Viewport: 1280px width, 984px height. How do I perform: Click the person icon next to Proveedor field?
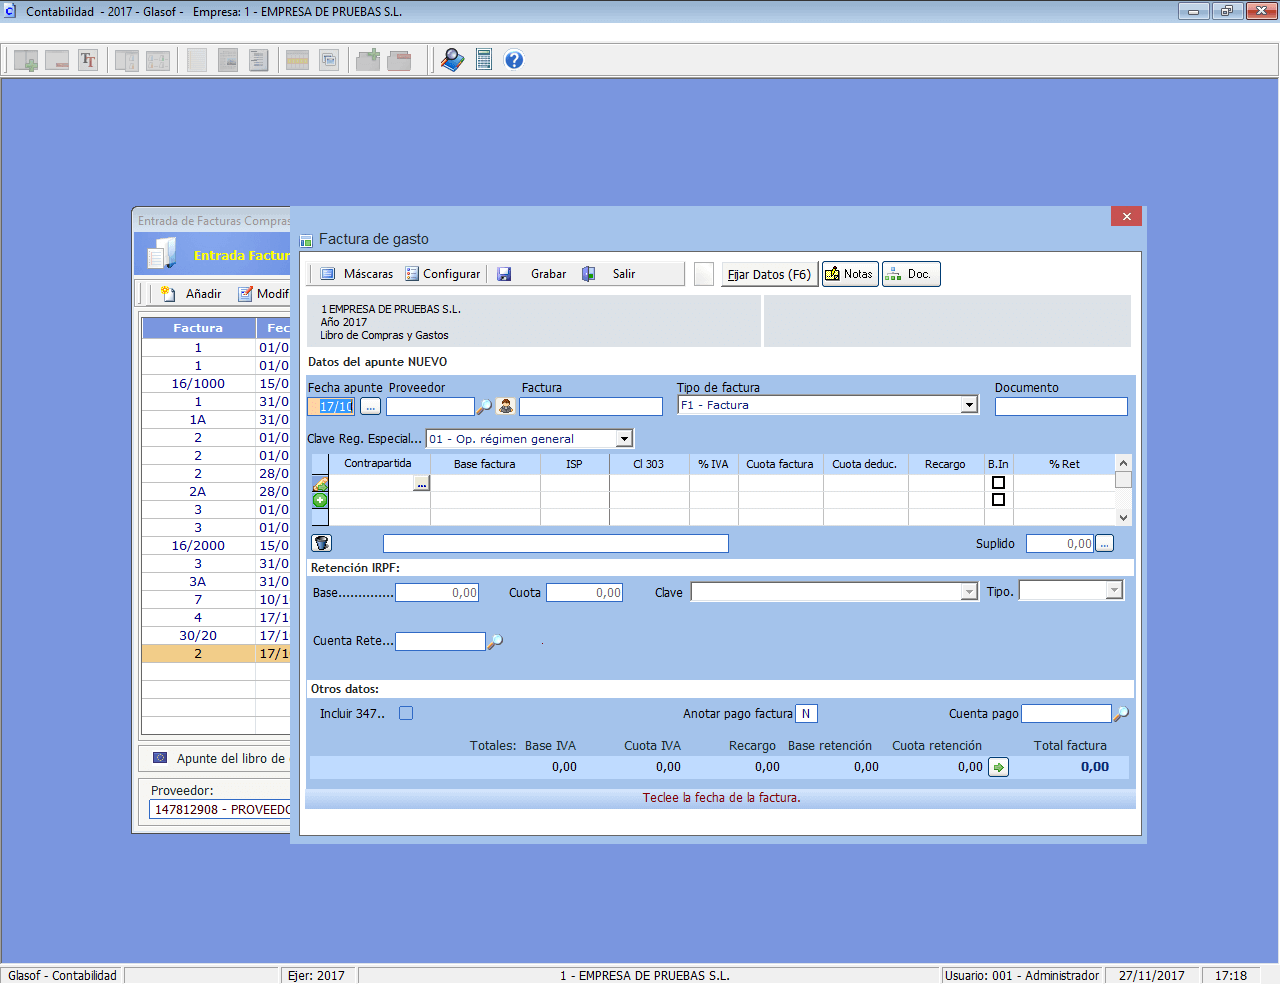506,407
